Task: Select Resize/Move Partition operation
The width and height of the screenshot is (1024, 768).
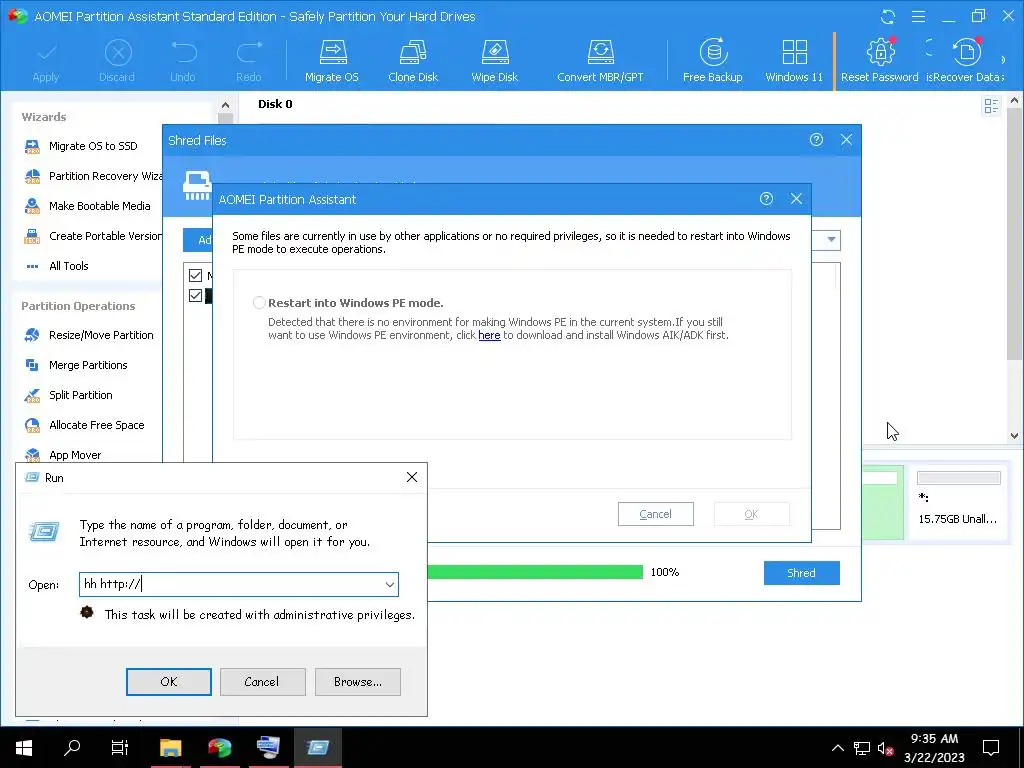Action: click(x=89, y=335)
